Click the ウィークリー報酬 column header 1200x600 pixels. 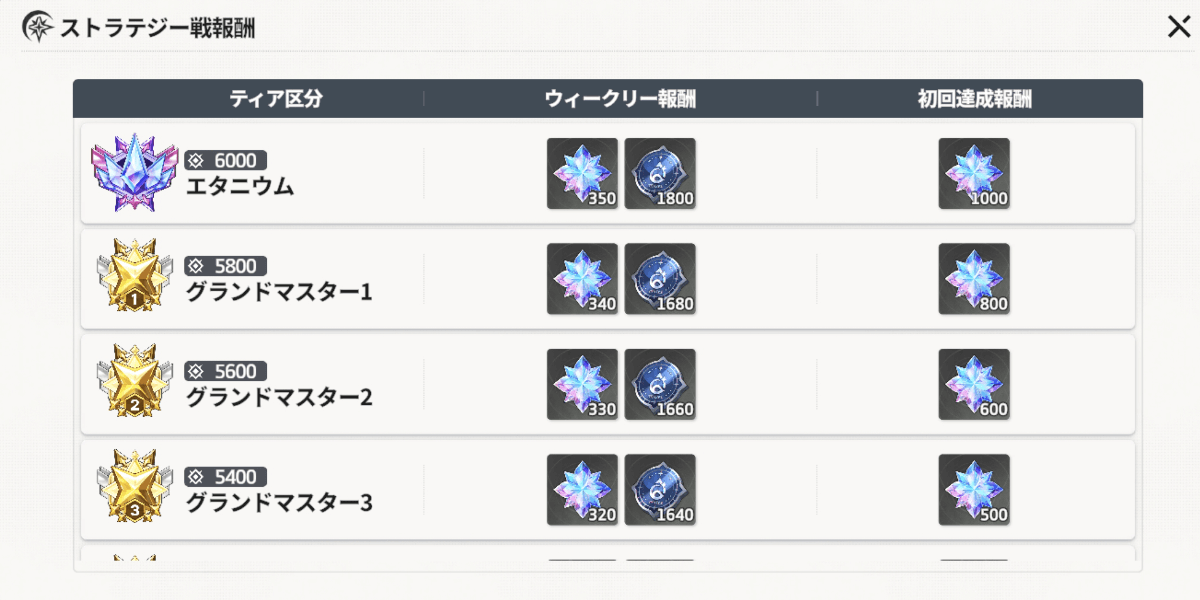pos(620,99)
